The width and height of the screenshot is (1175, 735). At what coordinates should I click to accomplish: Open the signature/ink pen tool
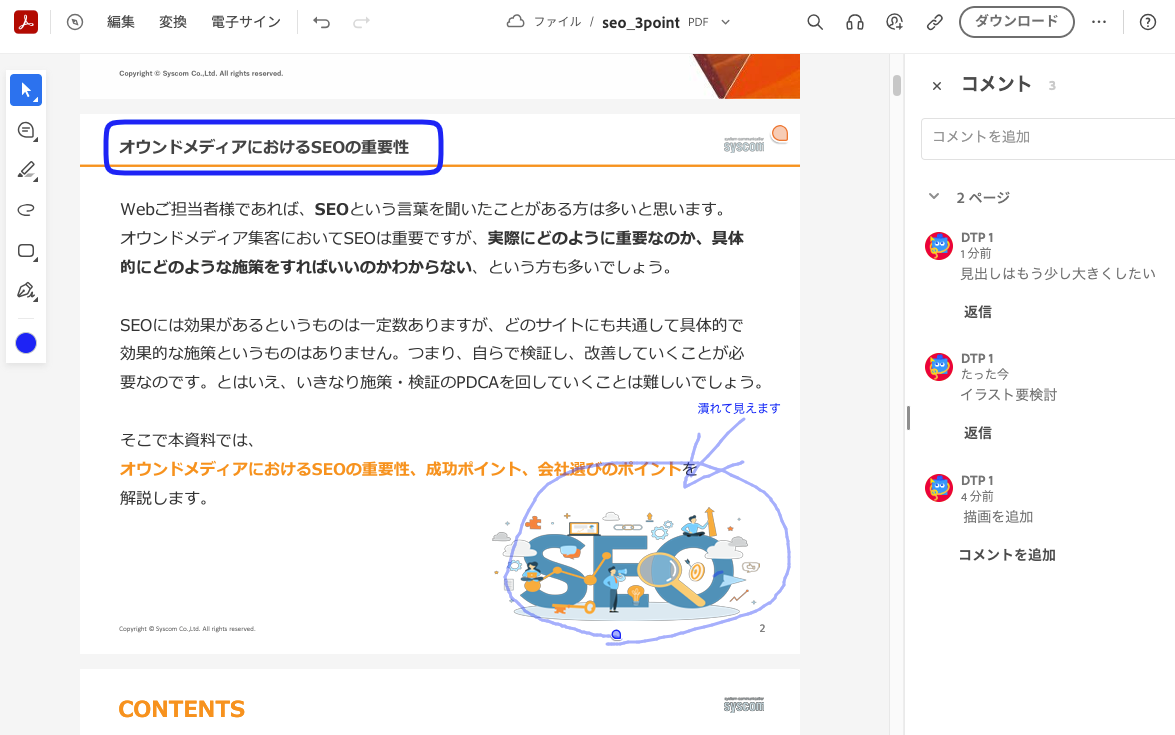coord(25,292)
